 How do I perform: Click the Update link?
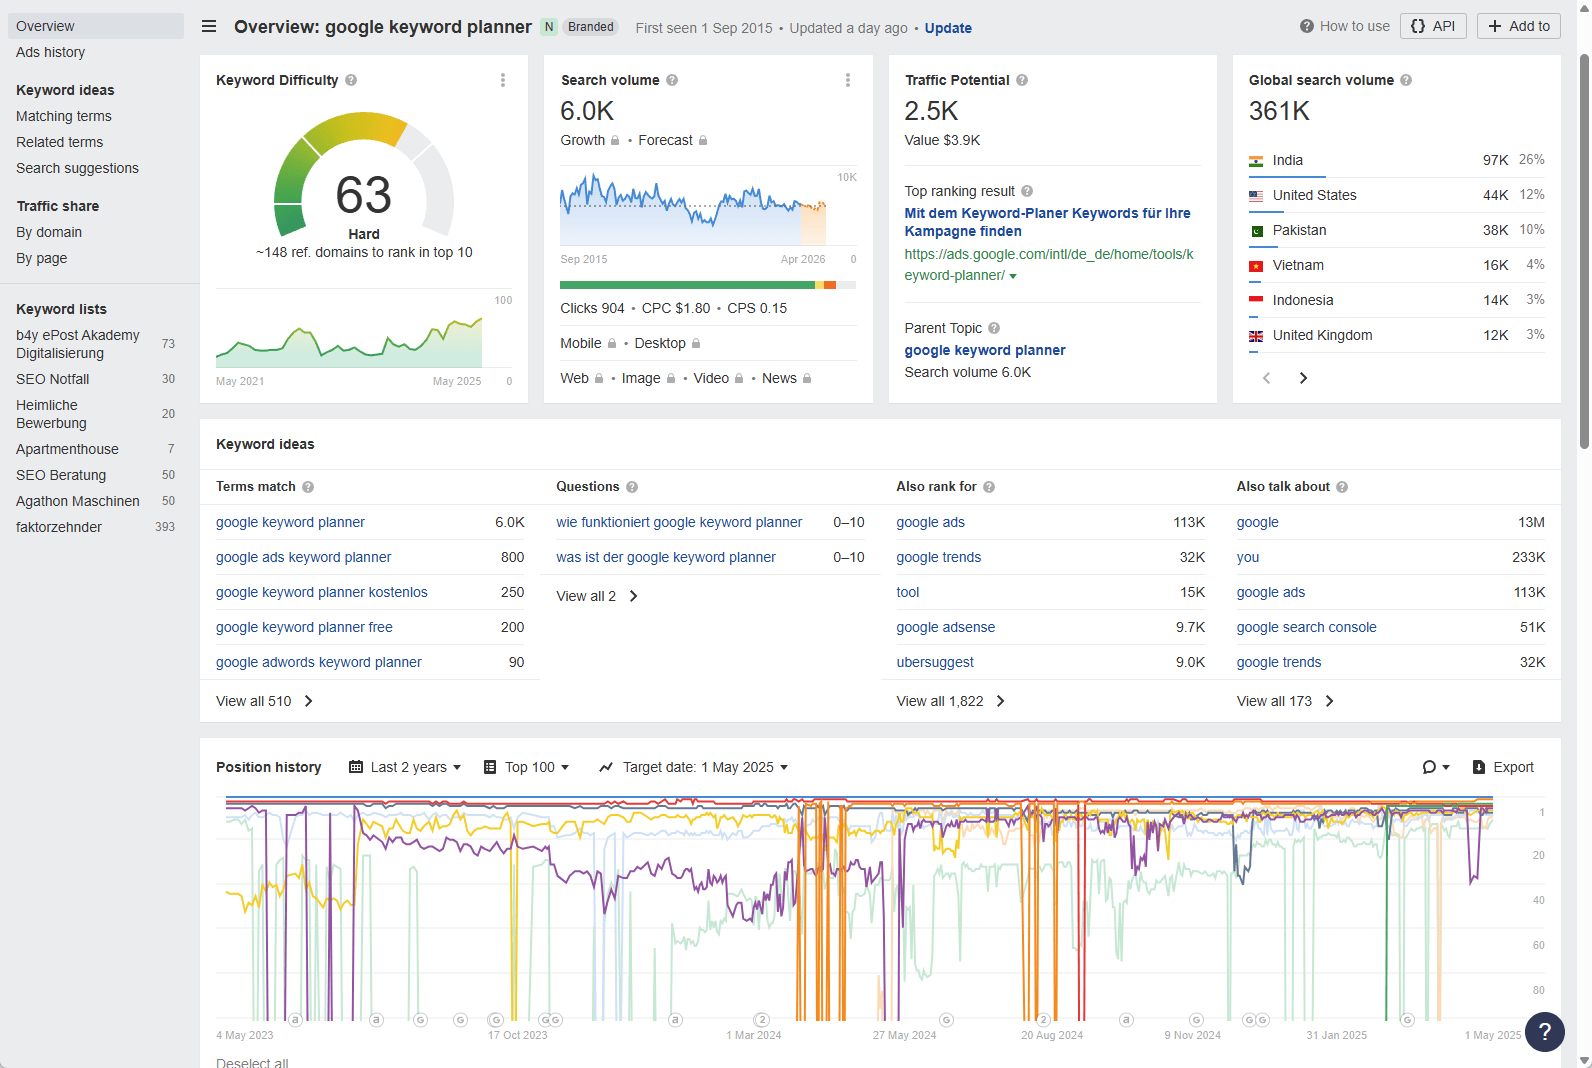tap(948, 28)
